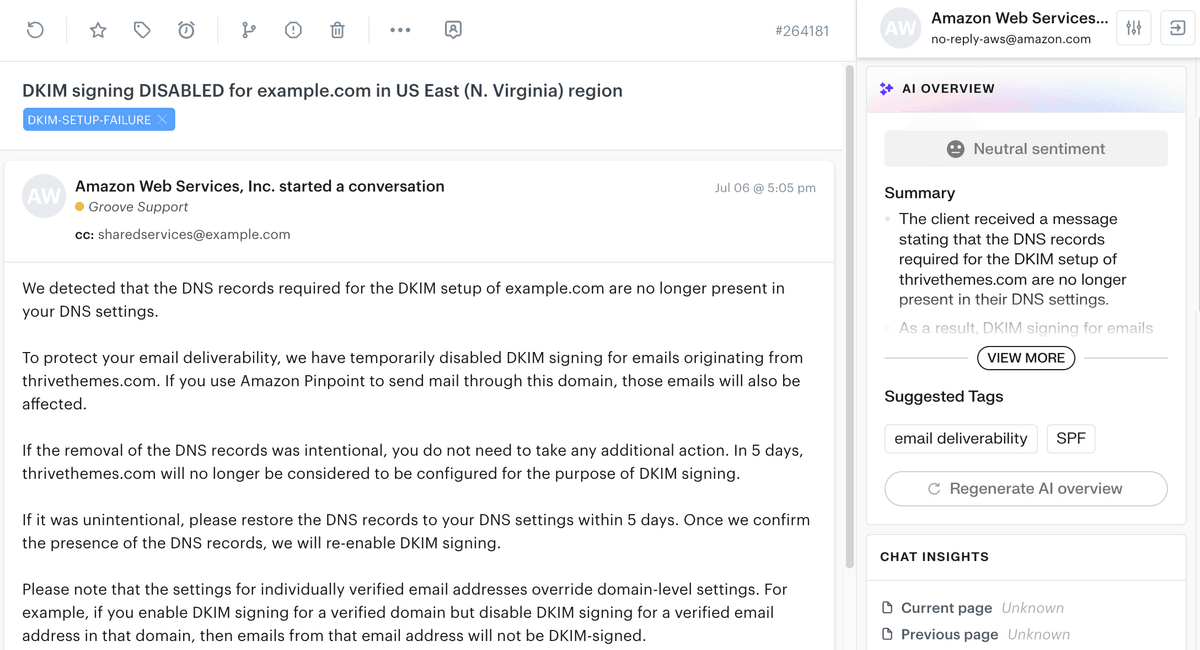Click the conversation subject title
The image size is (1200, 650).
[x=322, y=90]
